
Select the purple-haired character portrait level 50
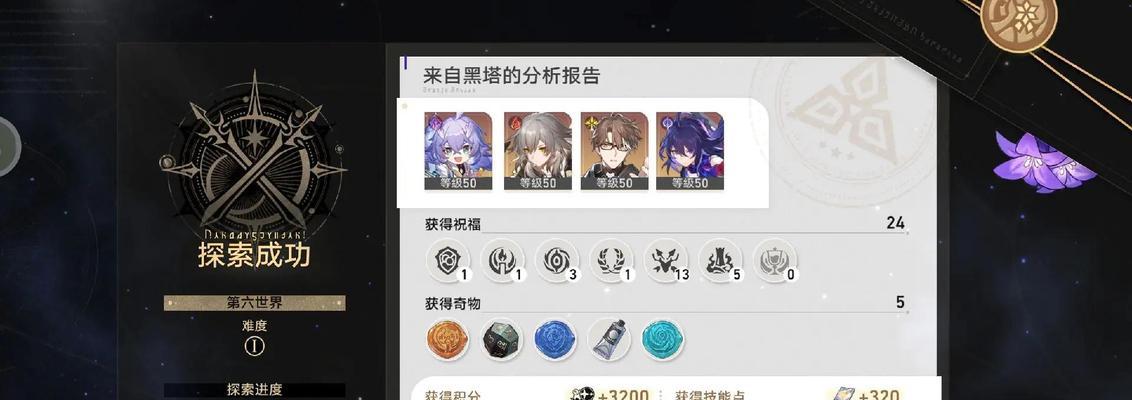[458, 151]
